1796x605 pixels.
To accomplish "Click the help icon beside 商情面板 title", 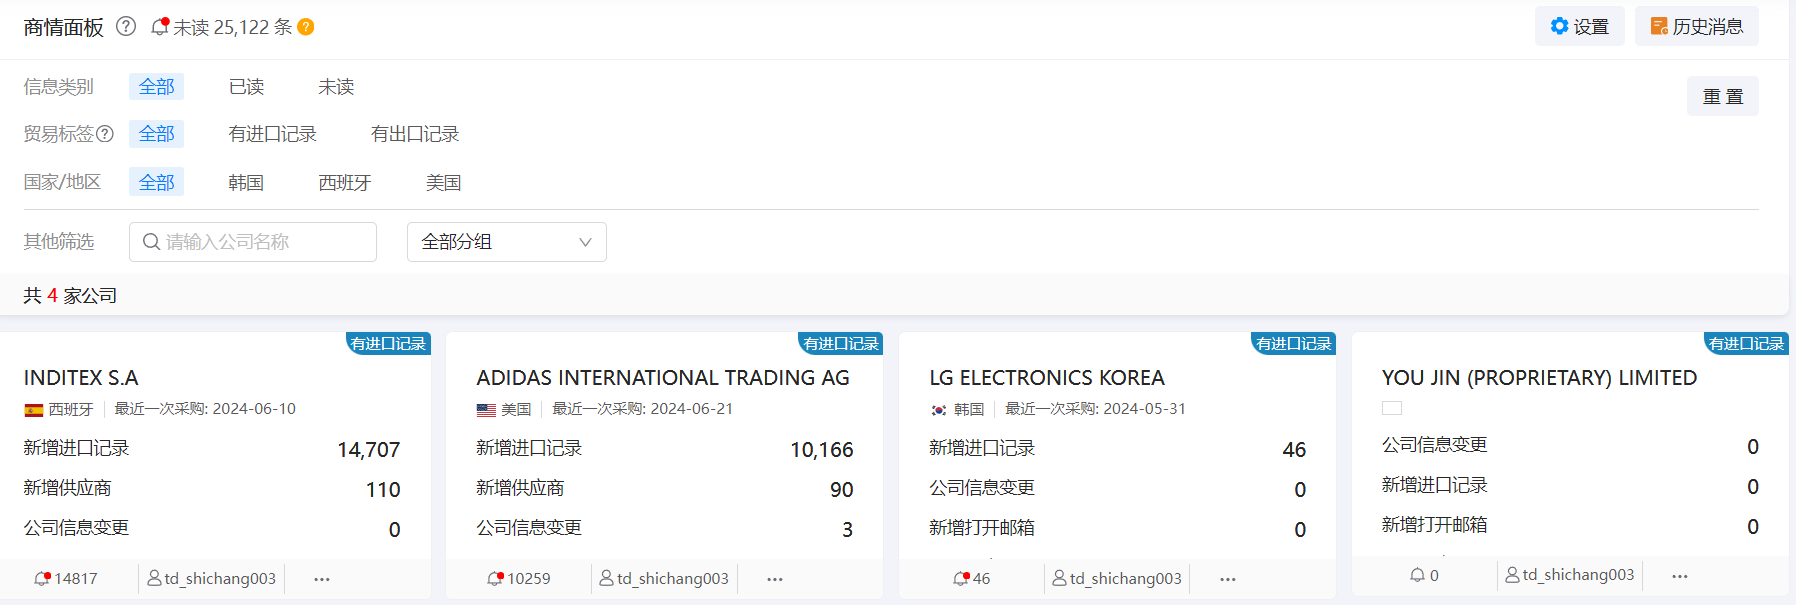I will tap(126, 27).
